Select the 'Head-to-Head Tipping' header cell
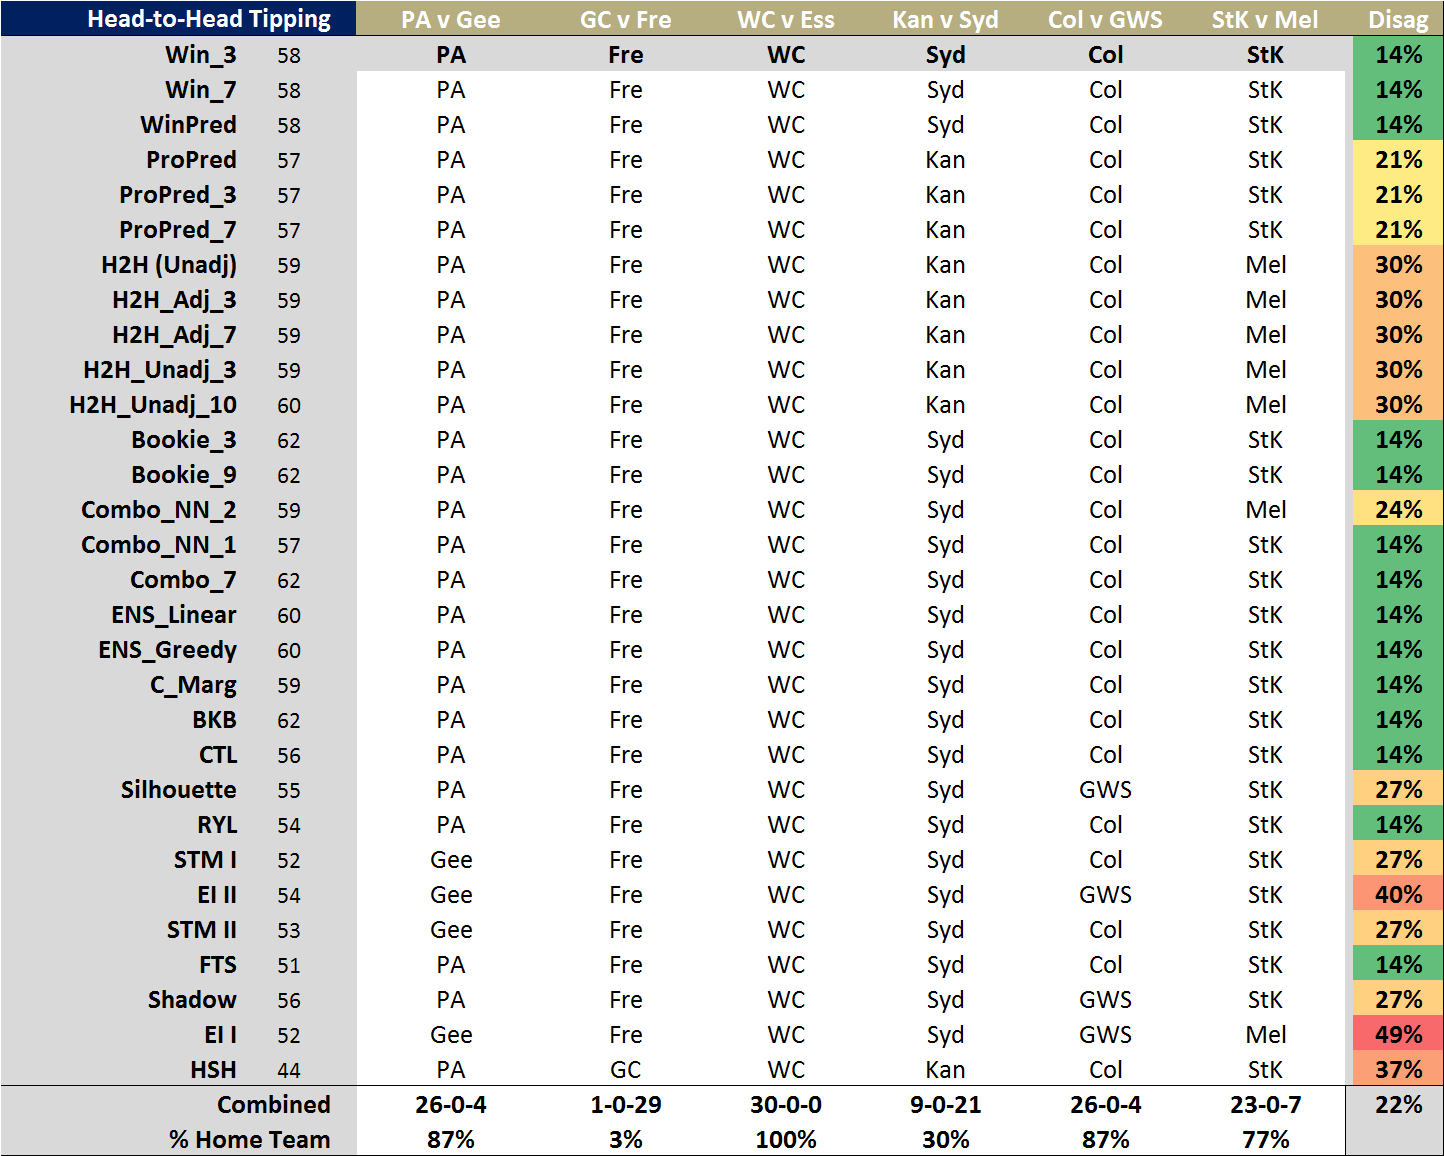 click(x=178, y=19)
